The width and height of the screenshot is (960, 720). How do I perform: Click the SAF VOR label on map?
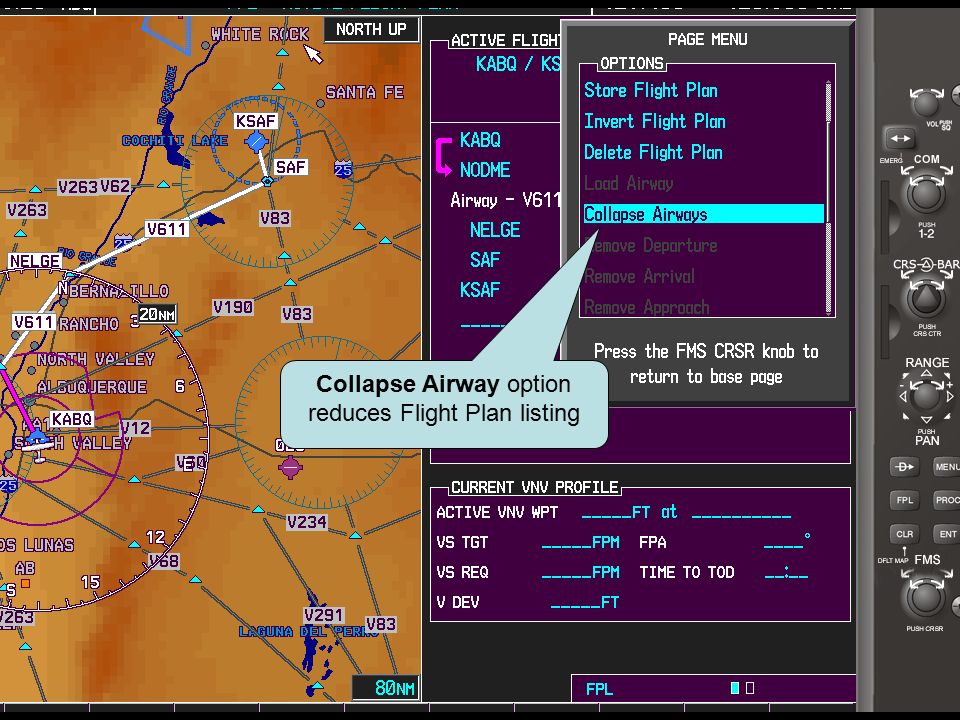point(290,167)
